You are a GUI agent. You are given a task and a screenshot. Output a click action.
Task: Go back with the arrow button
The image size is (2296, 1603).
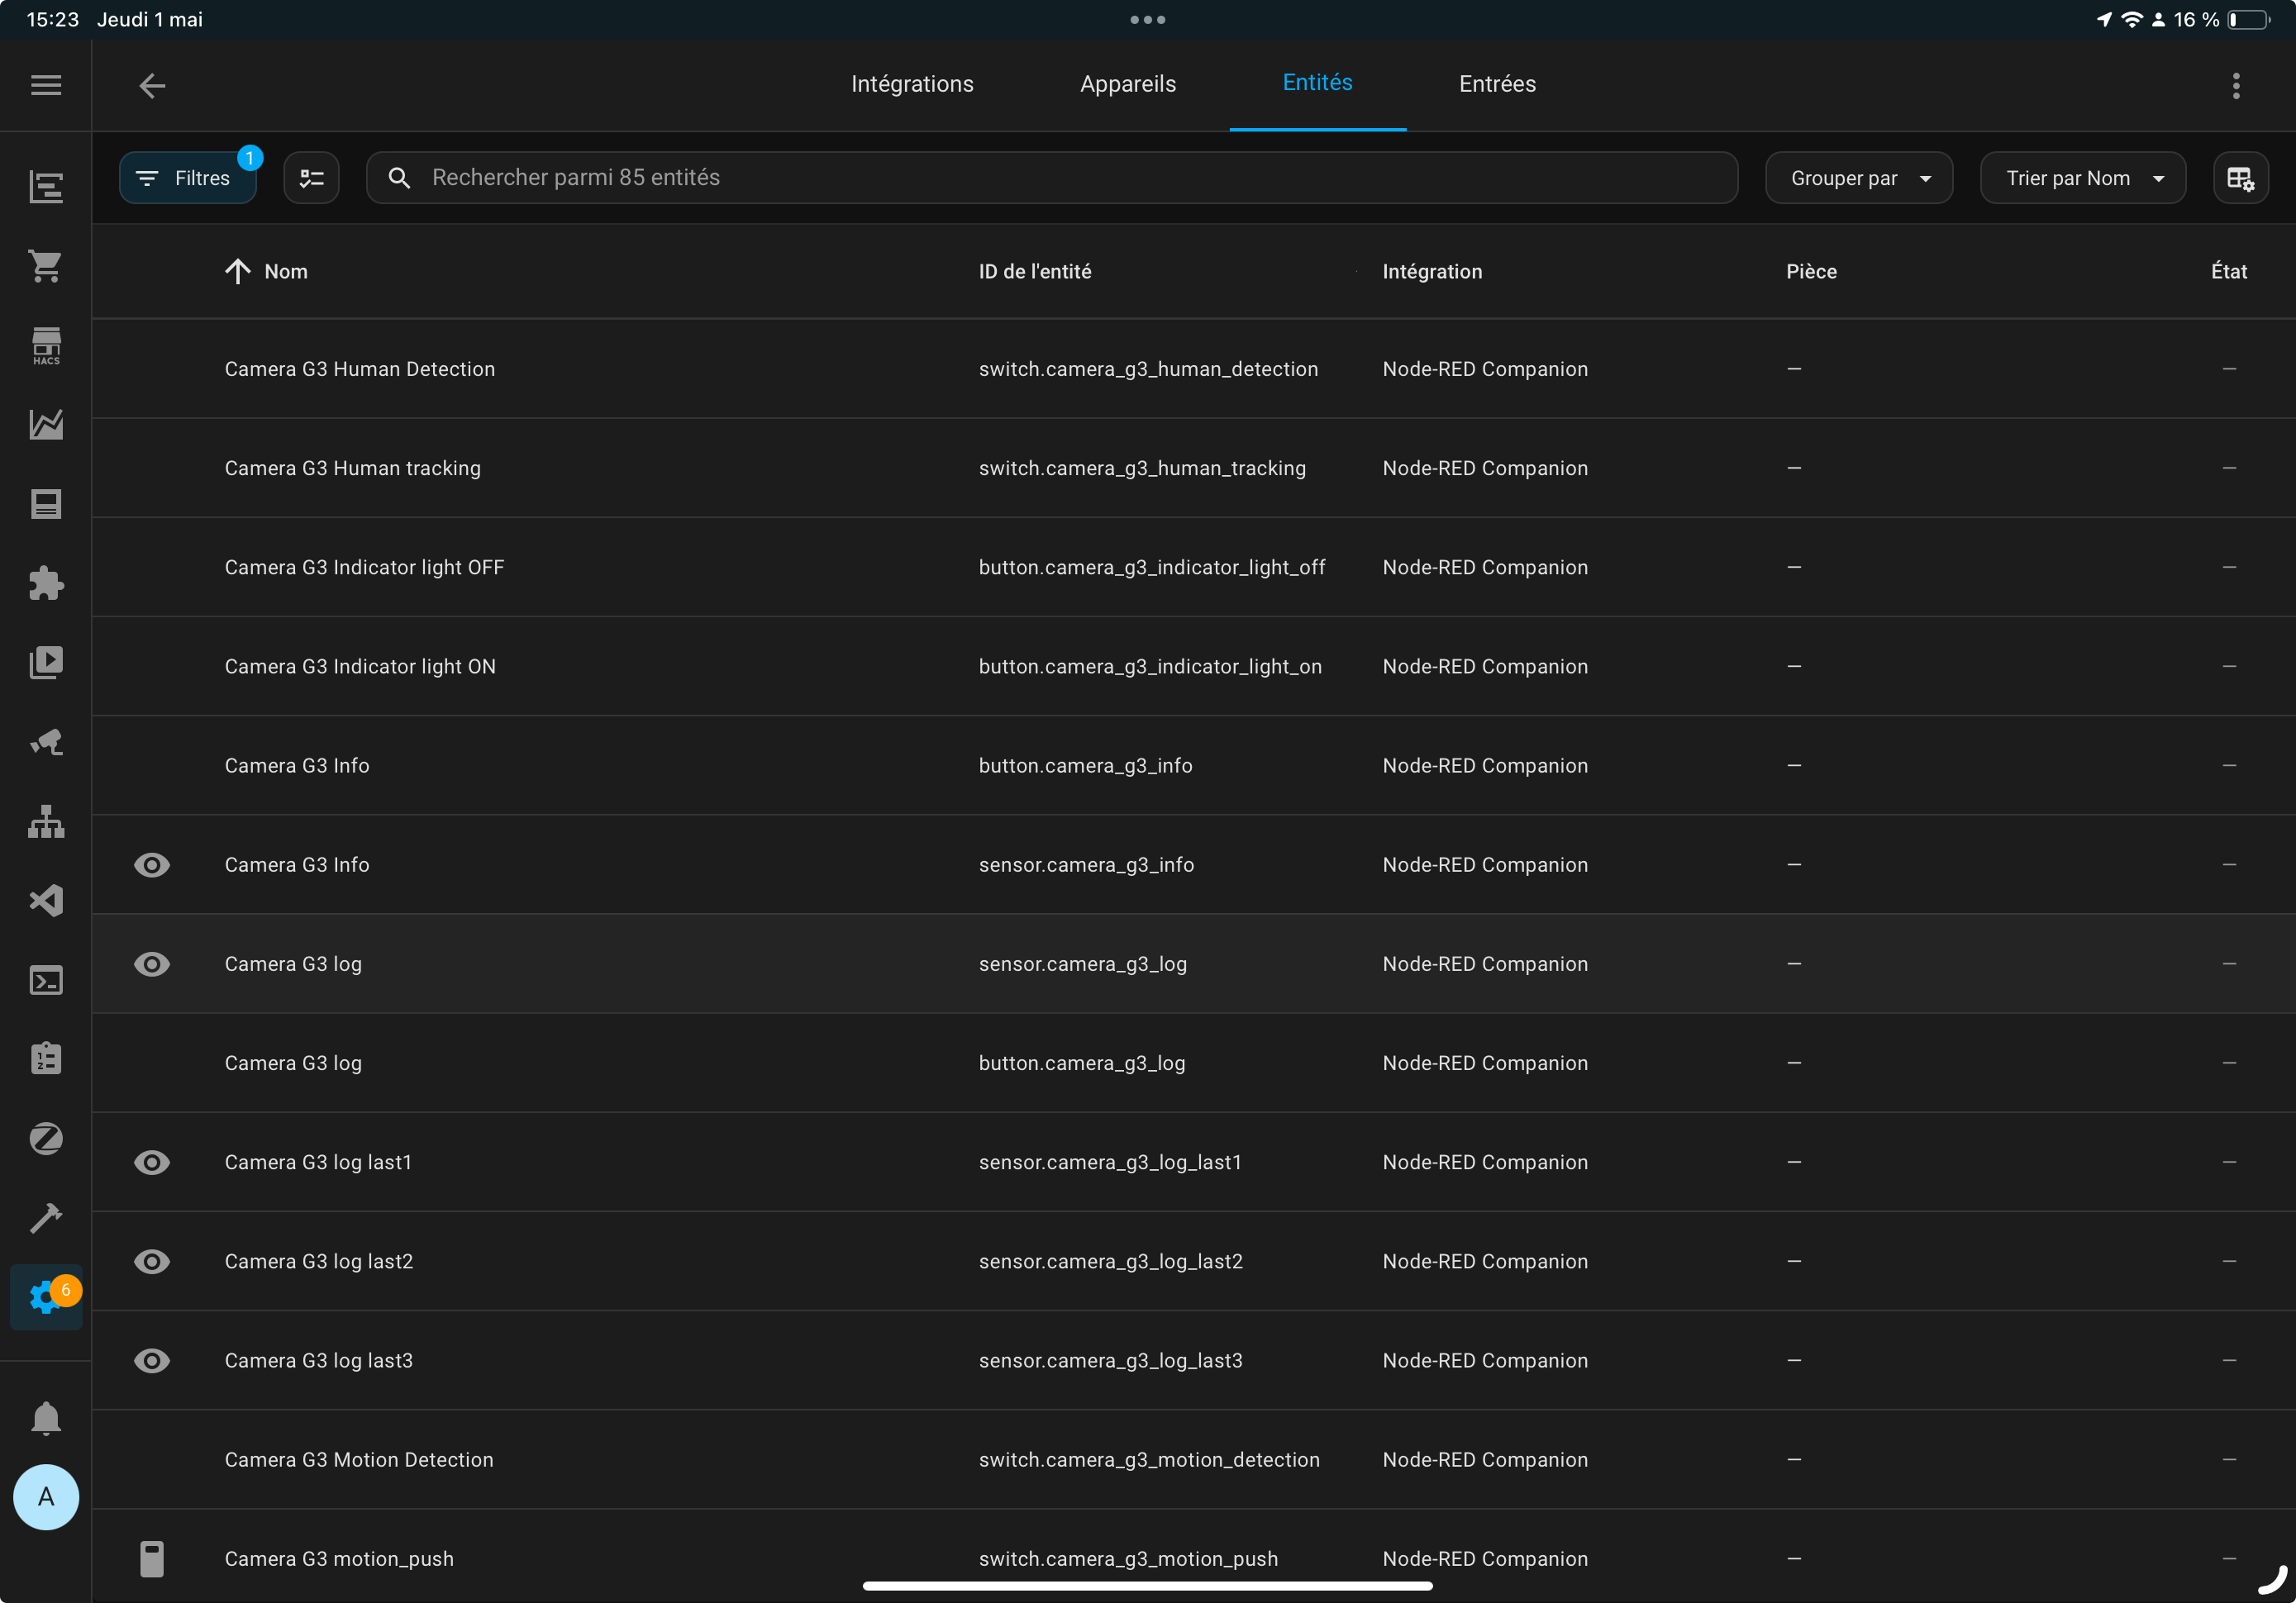152,85
